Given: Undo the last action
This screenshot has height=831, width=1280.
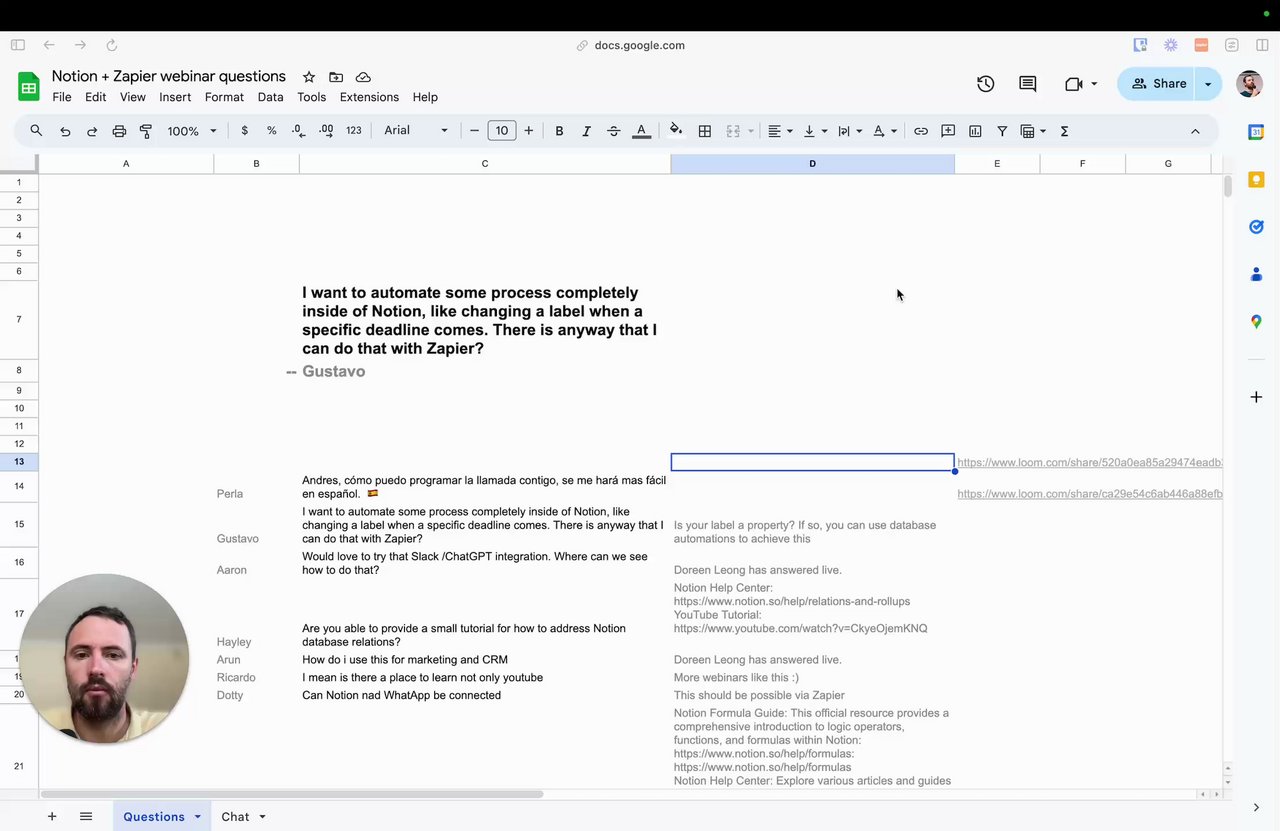Looking at the screenshot, I should coord(65,131).
